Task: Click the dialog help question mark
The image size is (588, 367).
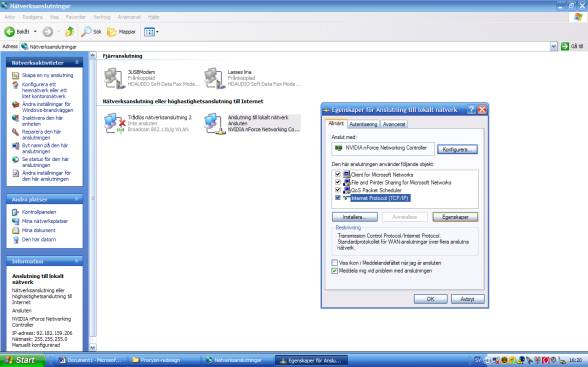Action: [x=471, y=109]
